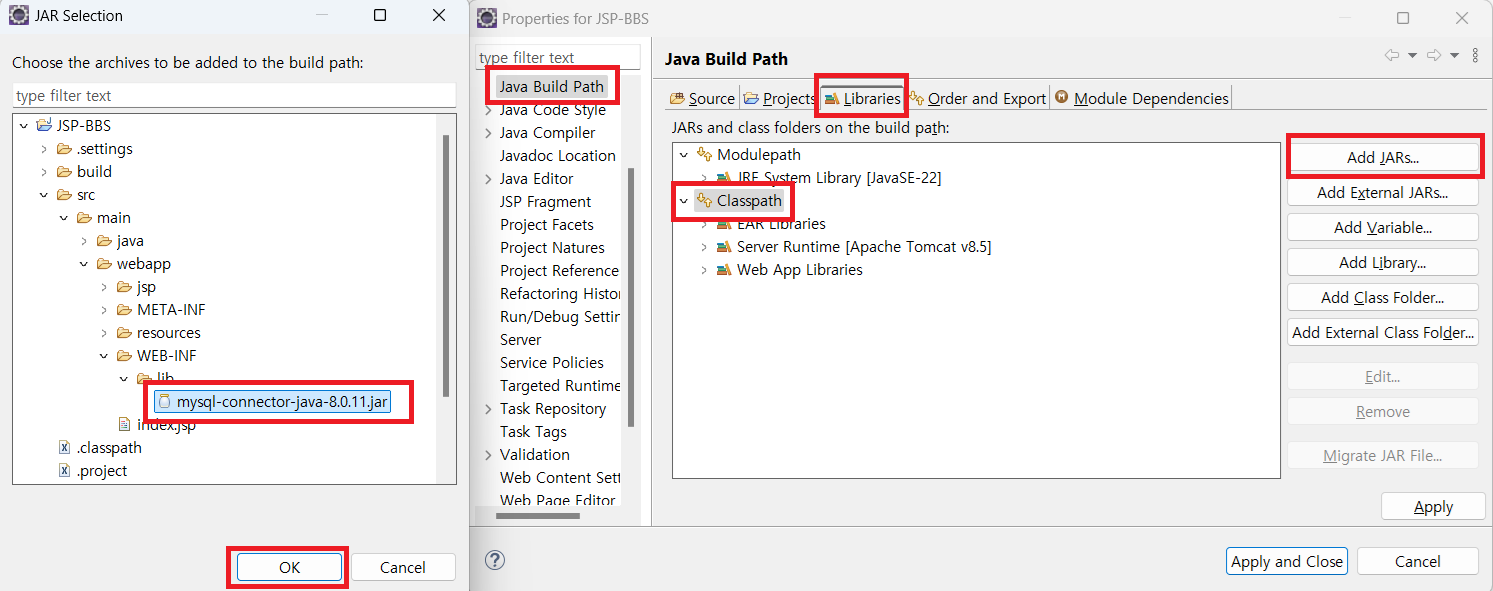This screenshot has width=1493, height=591.
Task: Click Apply and Close
Action: (x=1286, y=561)
